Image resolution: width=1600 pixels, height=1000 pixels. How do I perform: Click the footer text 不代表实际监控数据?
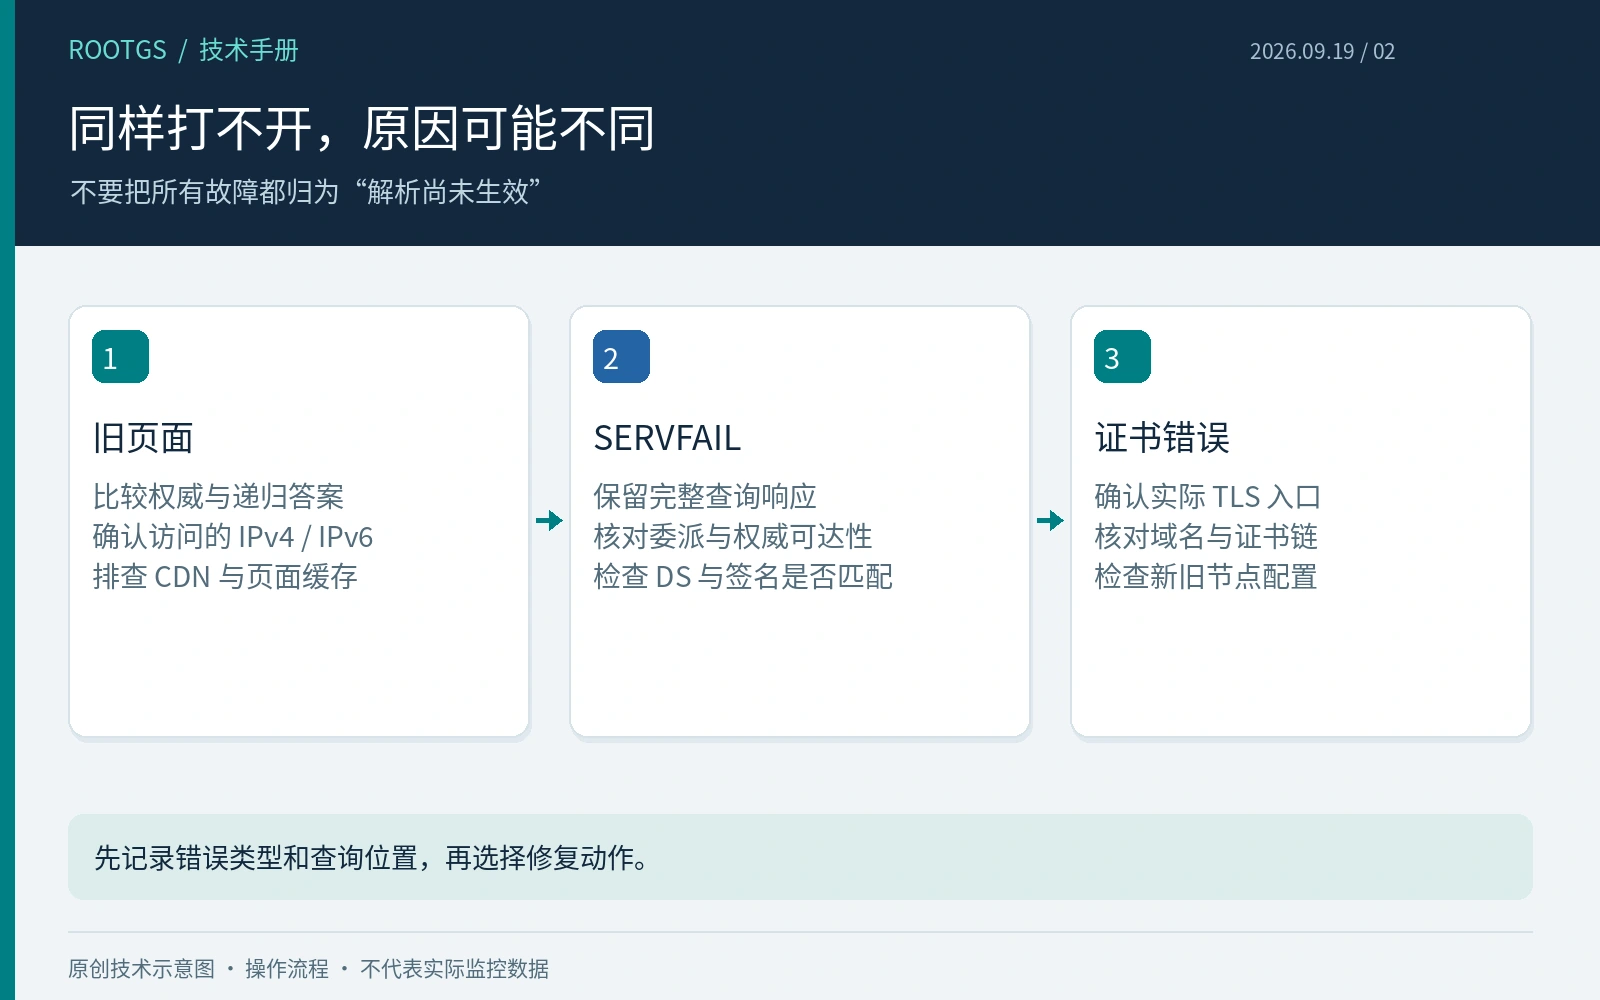[454, 969]
